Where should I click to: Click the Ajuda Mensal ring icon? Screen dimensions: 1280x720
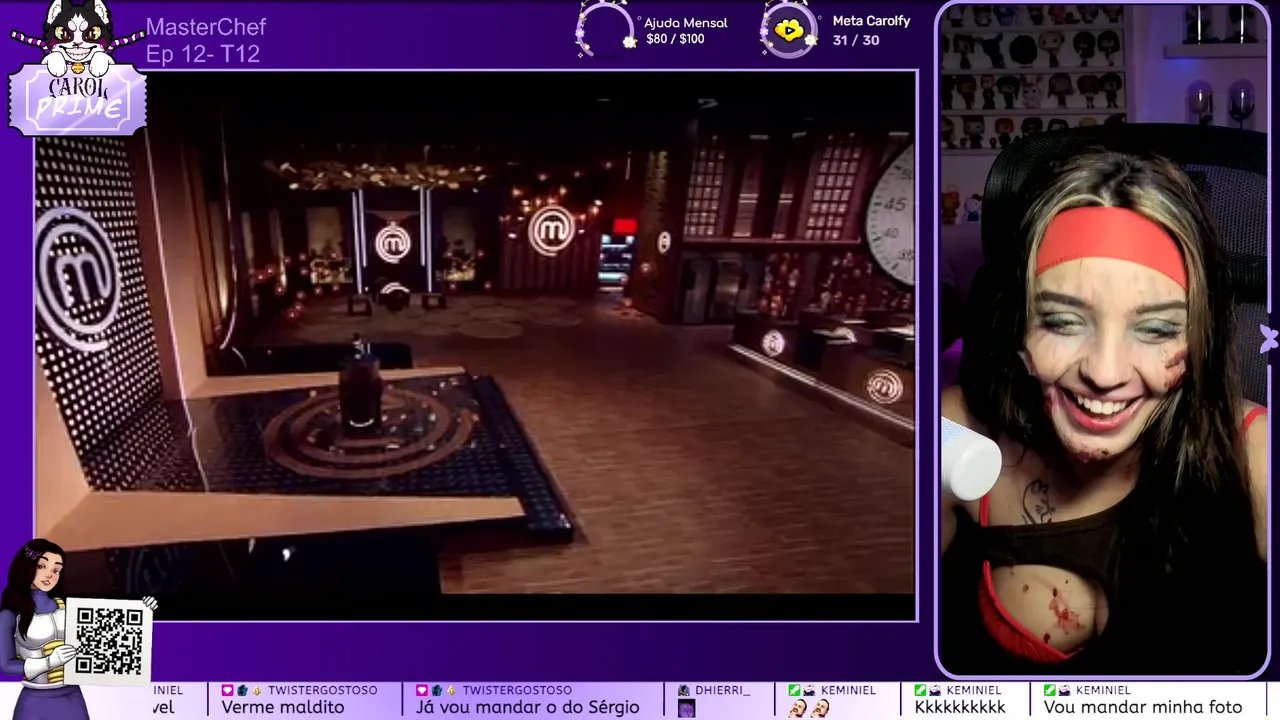coord(606,30)
